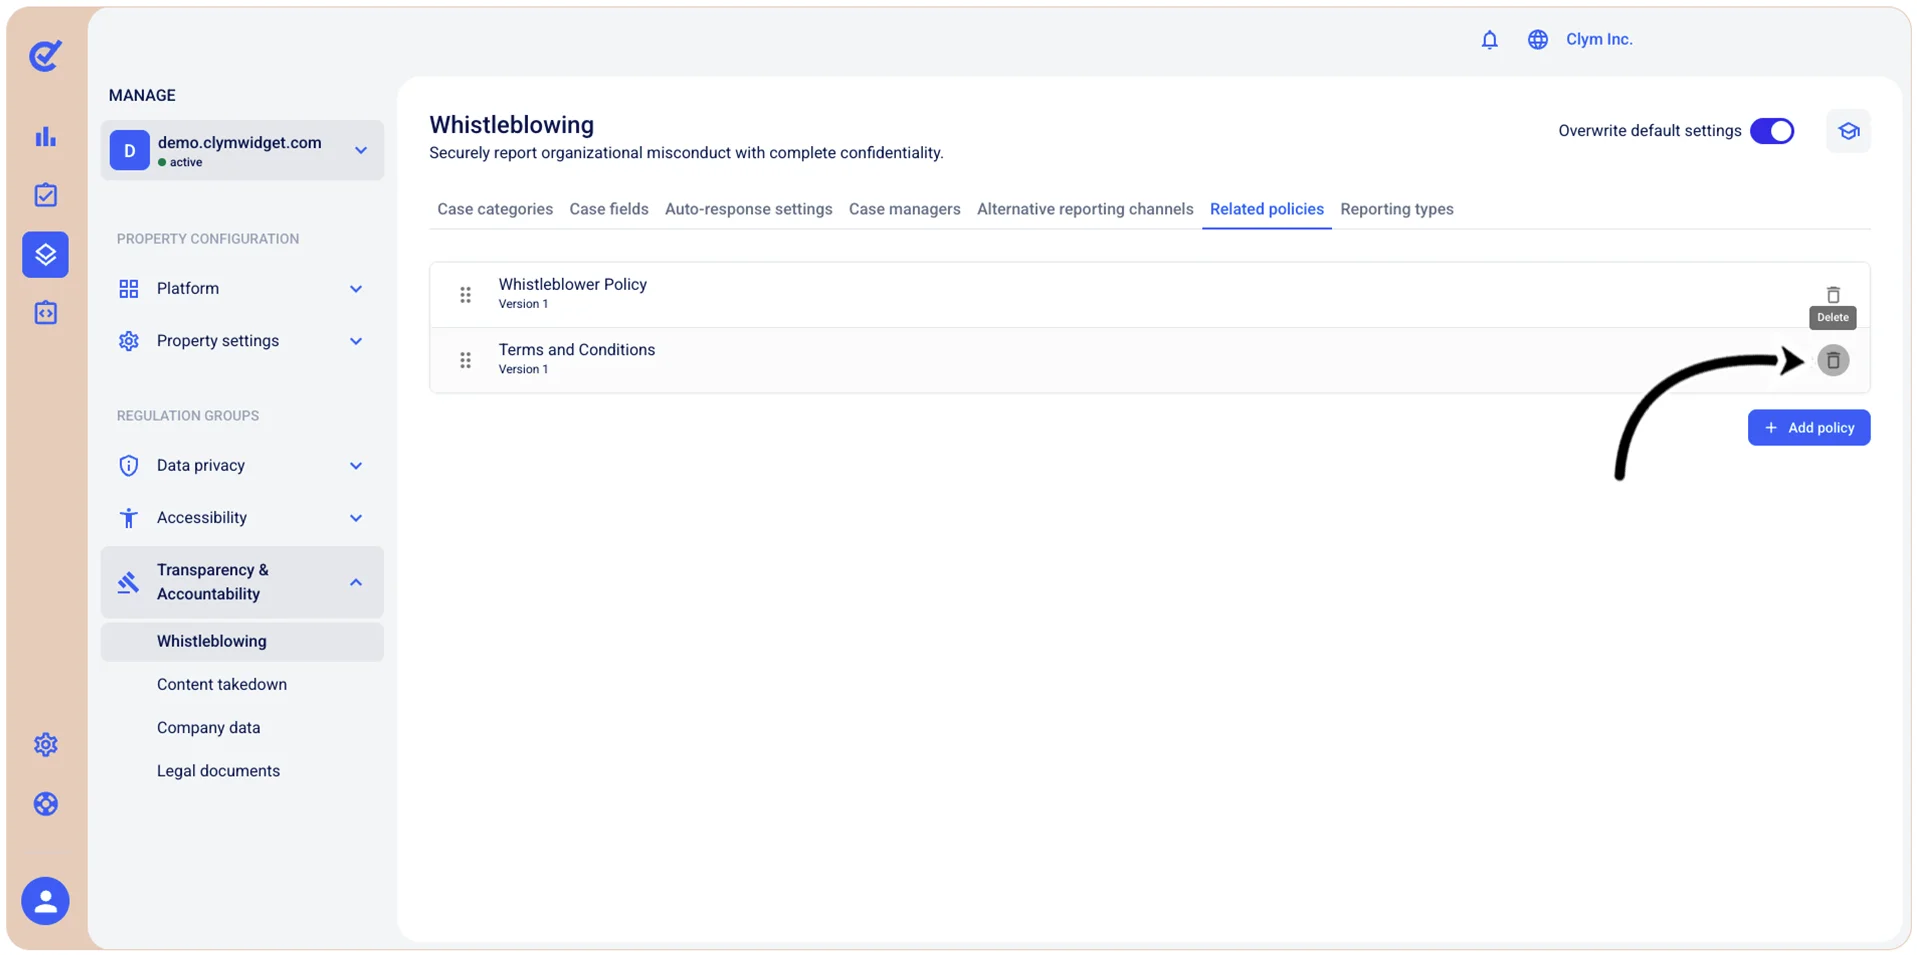Viewport: 1917px width, 955px height.
Task: Grab drag handle of Terms and Conditions
Action: [465, 360]
